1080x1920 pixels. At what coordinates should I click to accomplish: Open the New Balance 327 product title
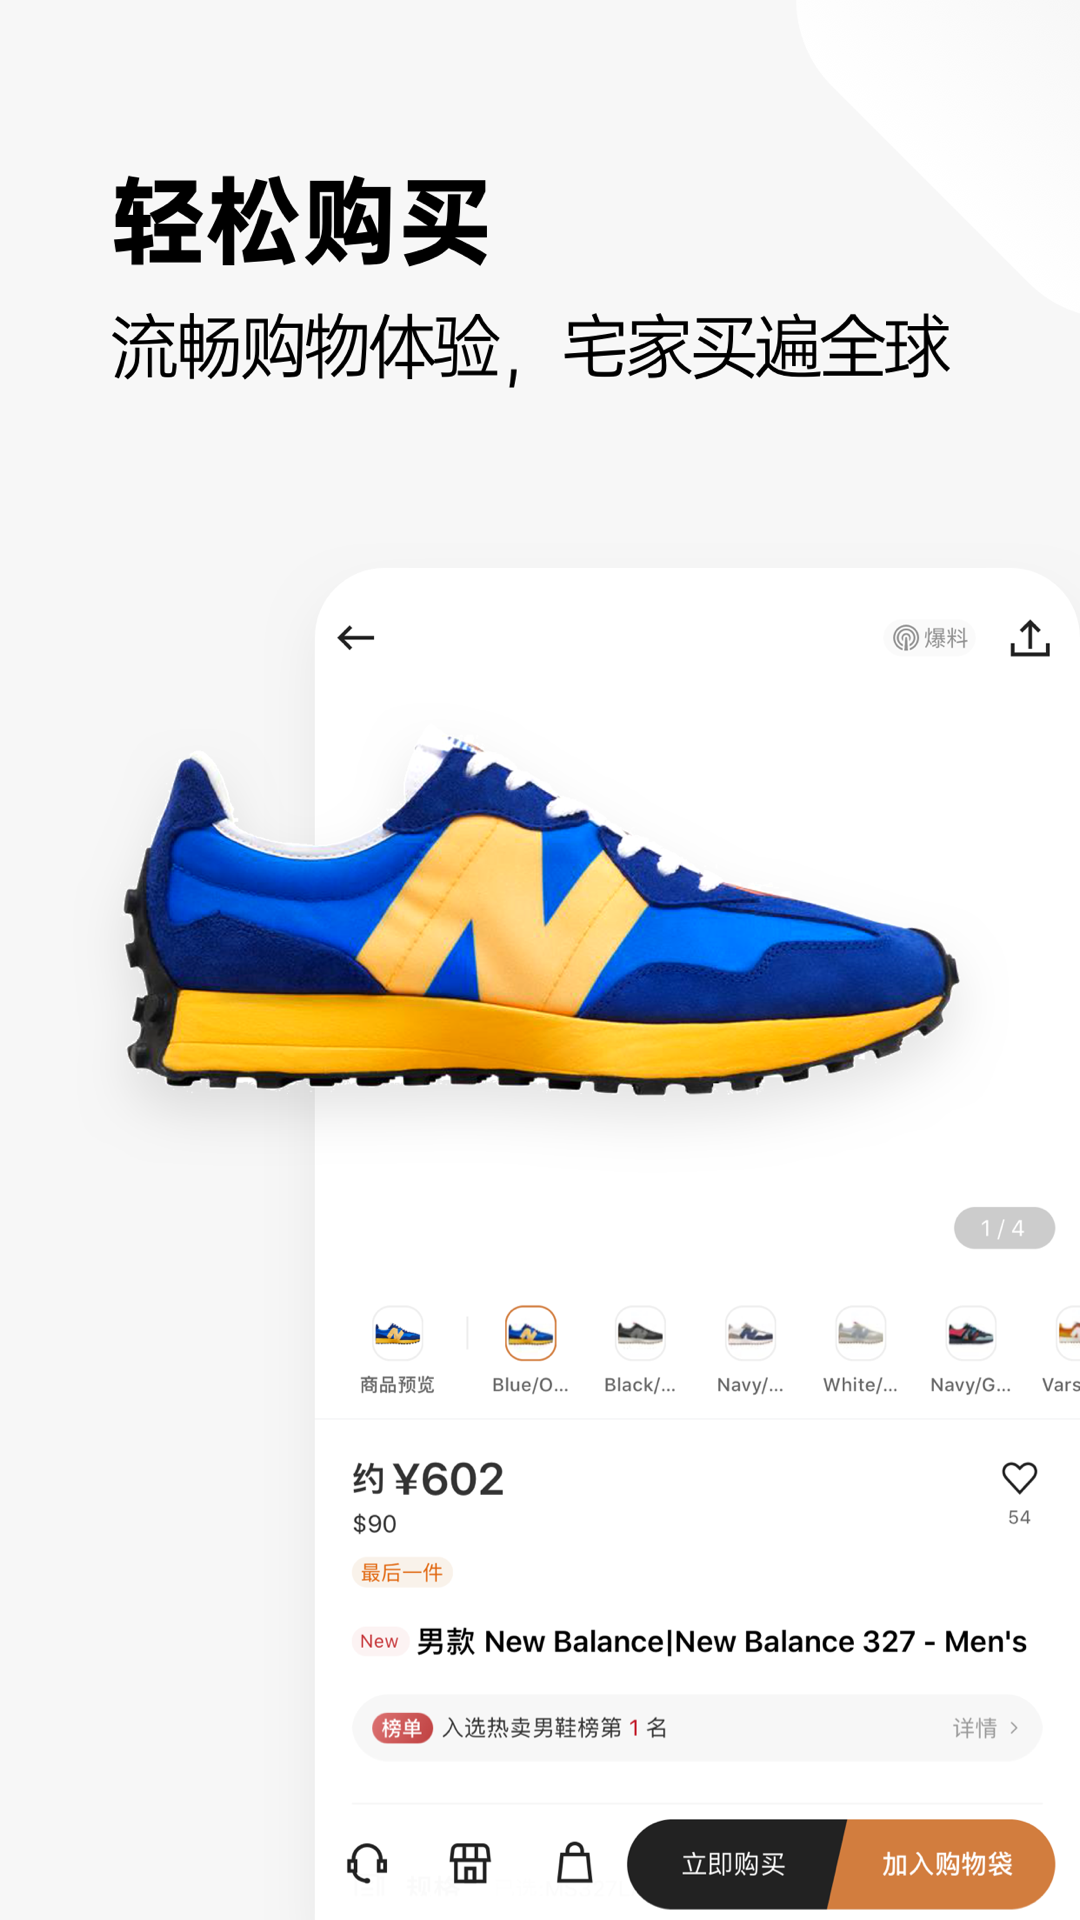pos(721,1642)
